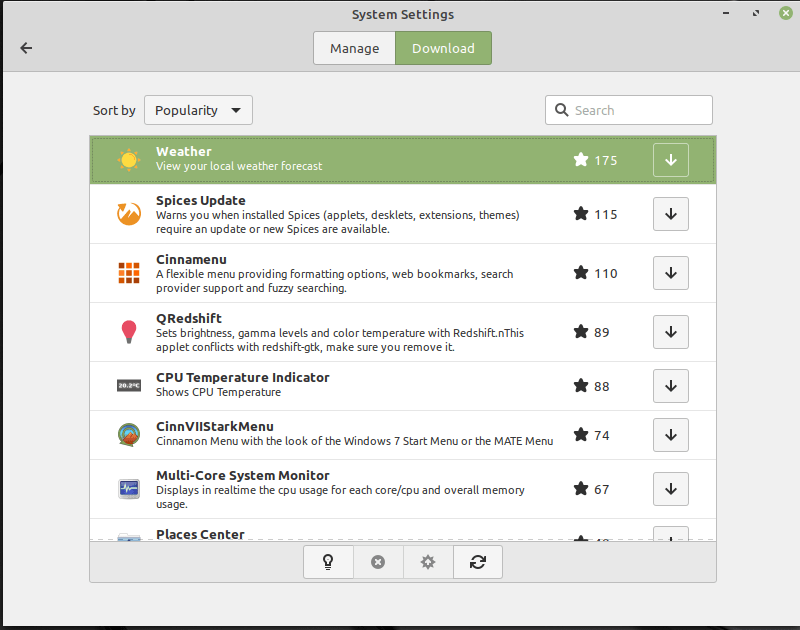Click the search magnifier icon
The height and width of the screenshot is (630, 800).
[561, 110]
